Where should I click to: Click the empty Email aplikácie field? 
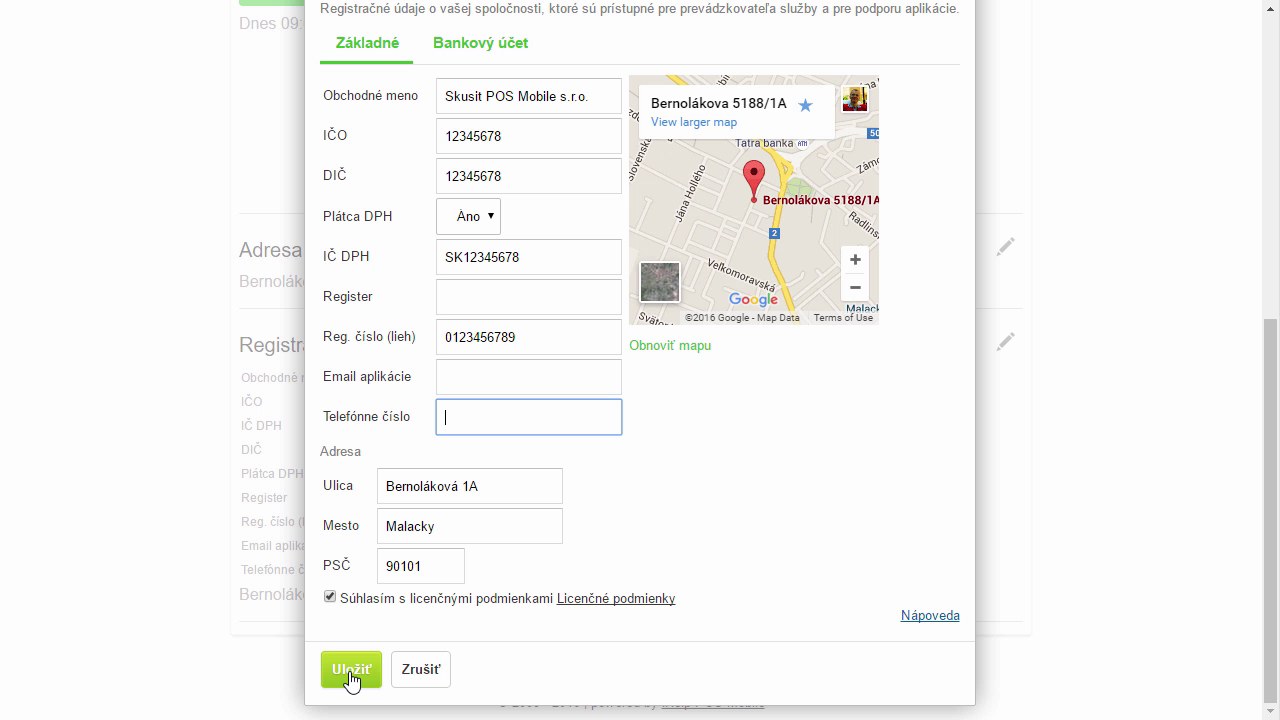[x=529, y=377]
